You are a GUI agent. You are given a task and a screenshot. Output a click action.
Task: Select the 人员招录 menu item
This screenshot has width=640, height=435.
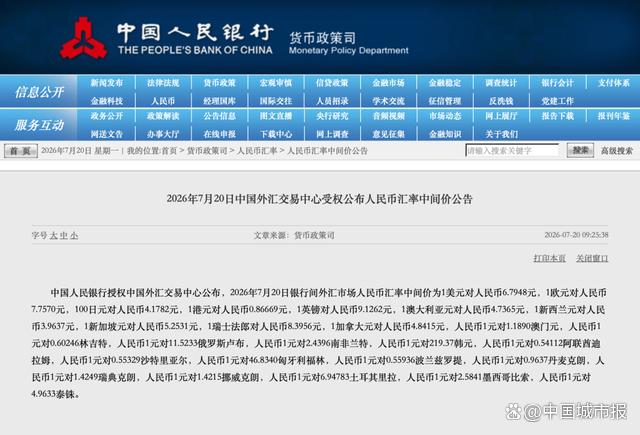tap(332, 101)
